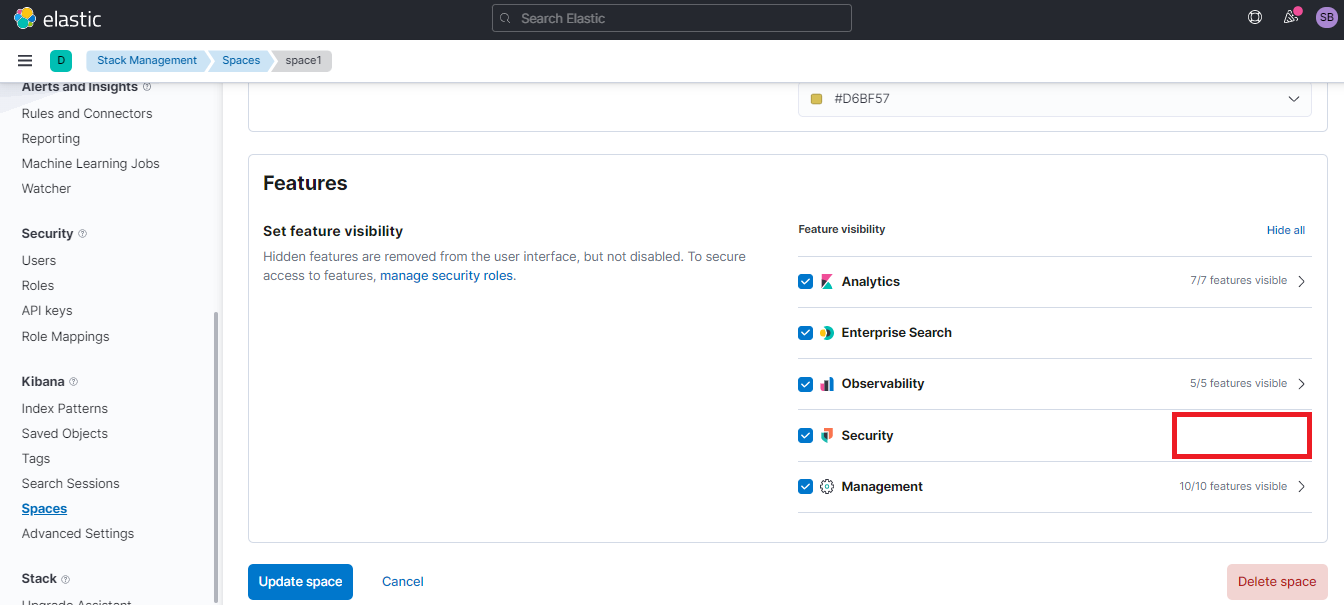This screenshot has width=1344, height=605.
Task: Click the Analytics feature icon
Action: pos(827,282)
